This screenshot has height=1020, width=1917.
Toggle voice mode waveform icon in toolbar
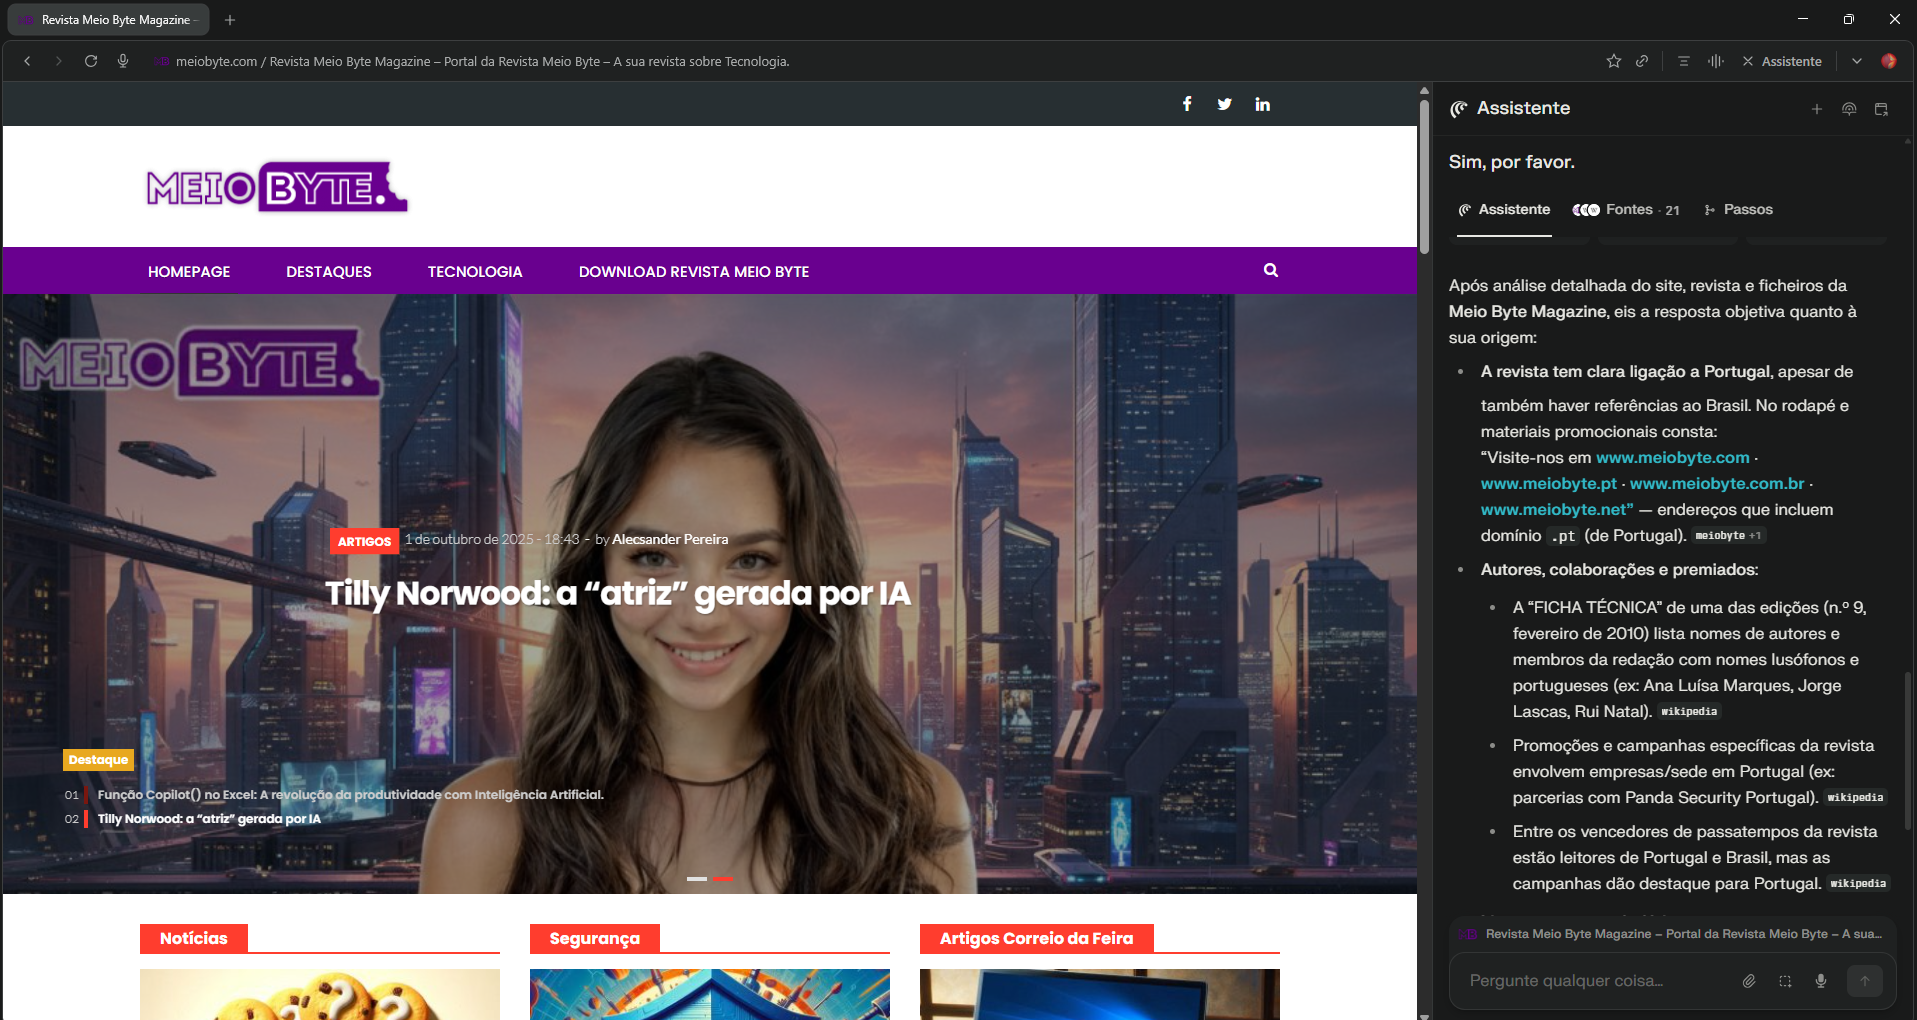(1716, 61)
